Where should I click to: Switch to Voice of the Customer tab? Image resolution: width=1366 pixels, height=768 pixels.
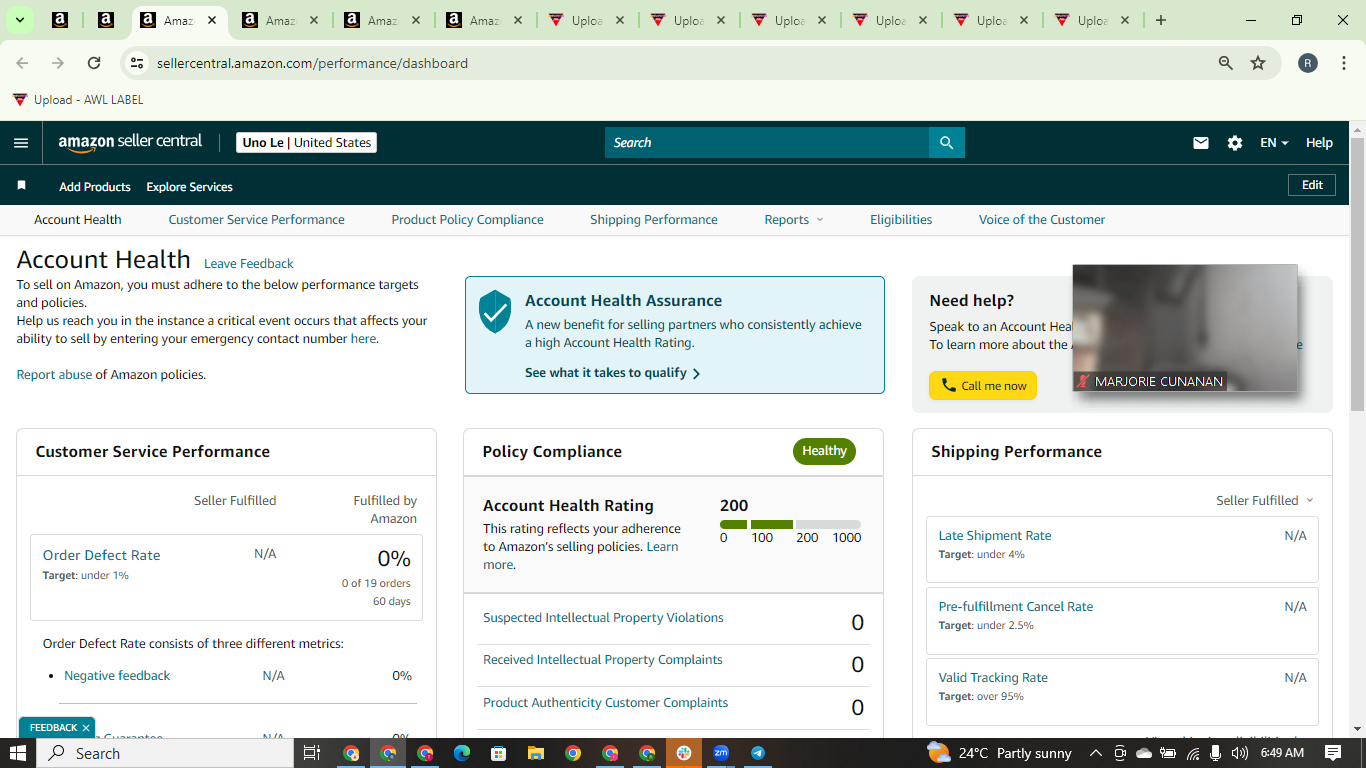(x=1042, y=220)
